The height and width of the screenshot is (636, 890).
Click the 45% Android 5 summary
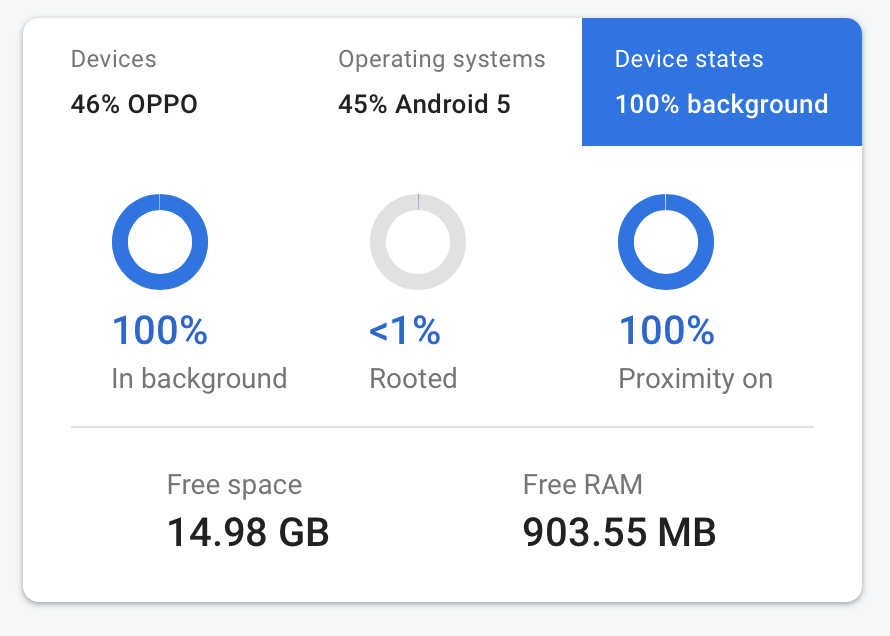point(424,104)
